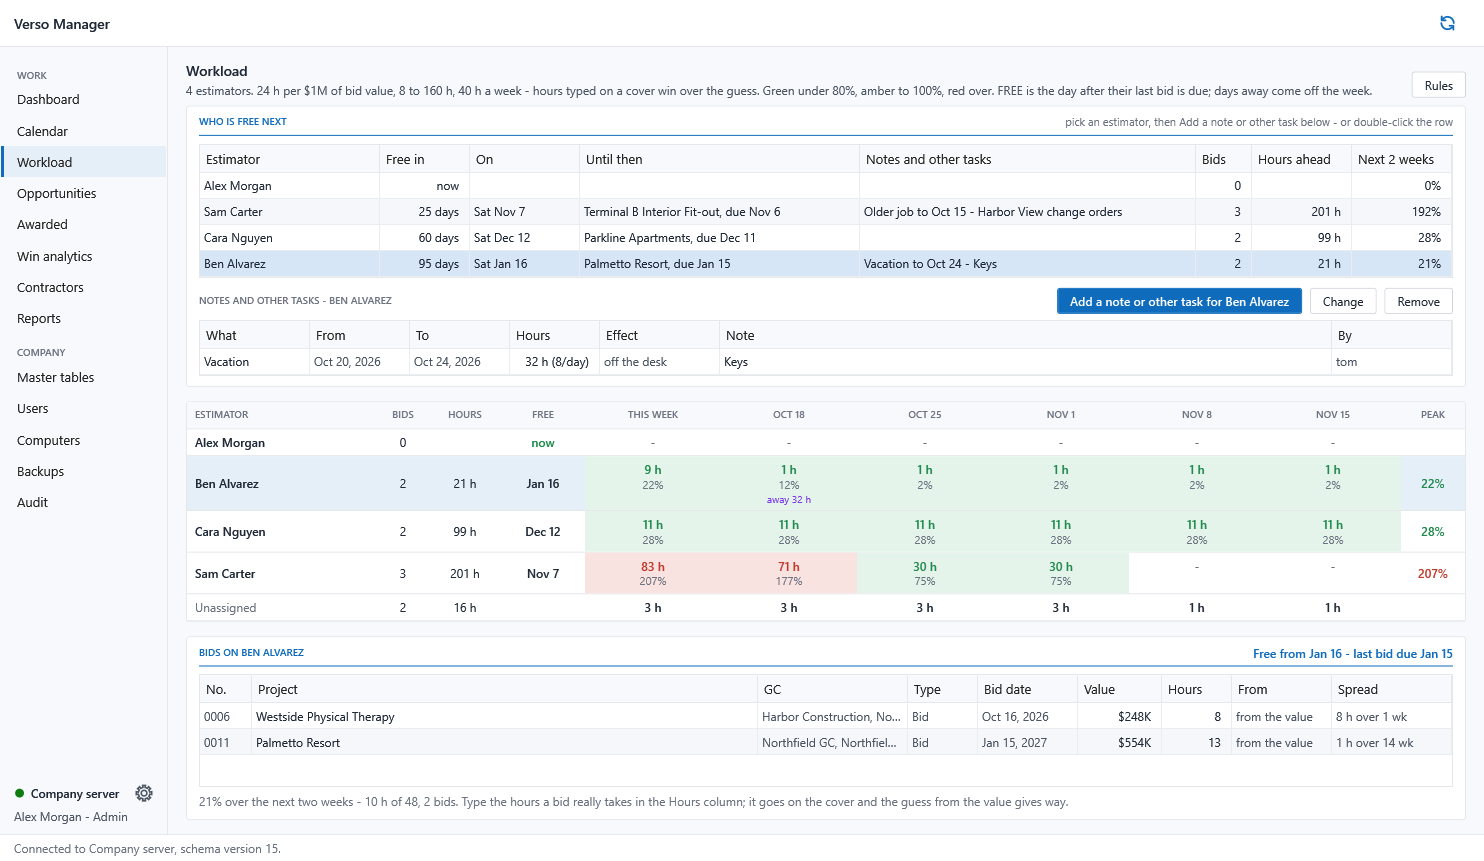The width and height of the screenshot is (1484, 861).
Task: Click the Bid date column header
Action: pyautogui.click(x=1027, y=689)
